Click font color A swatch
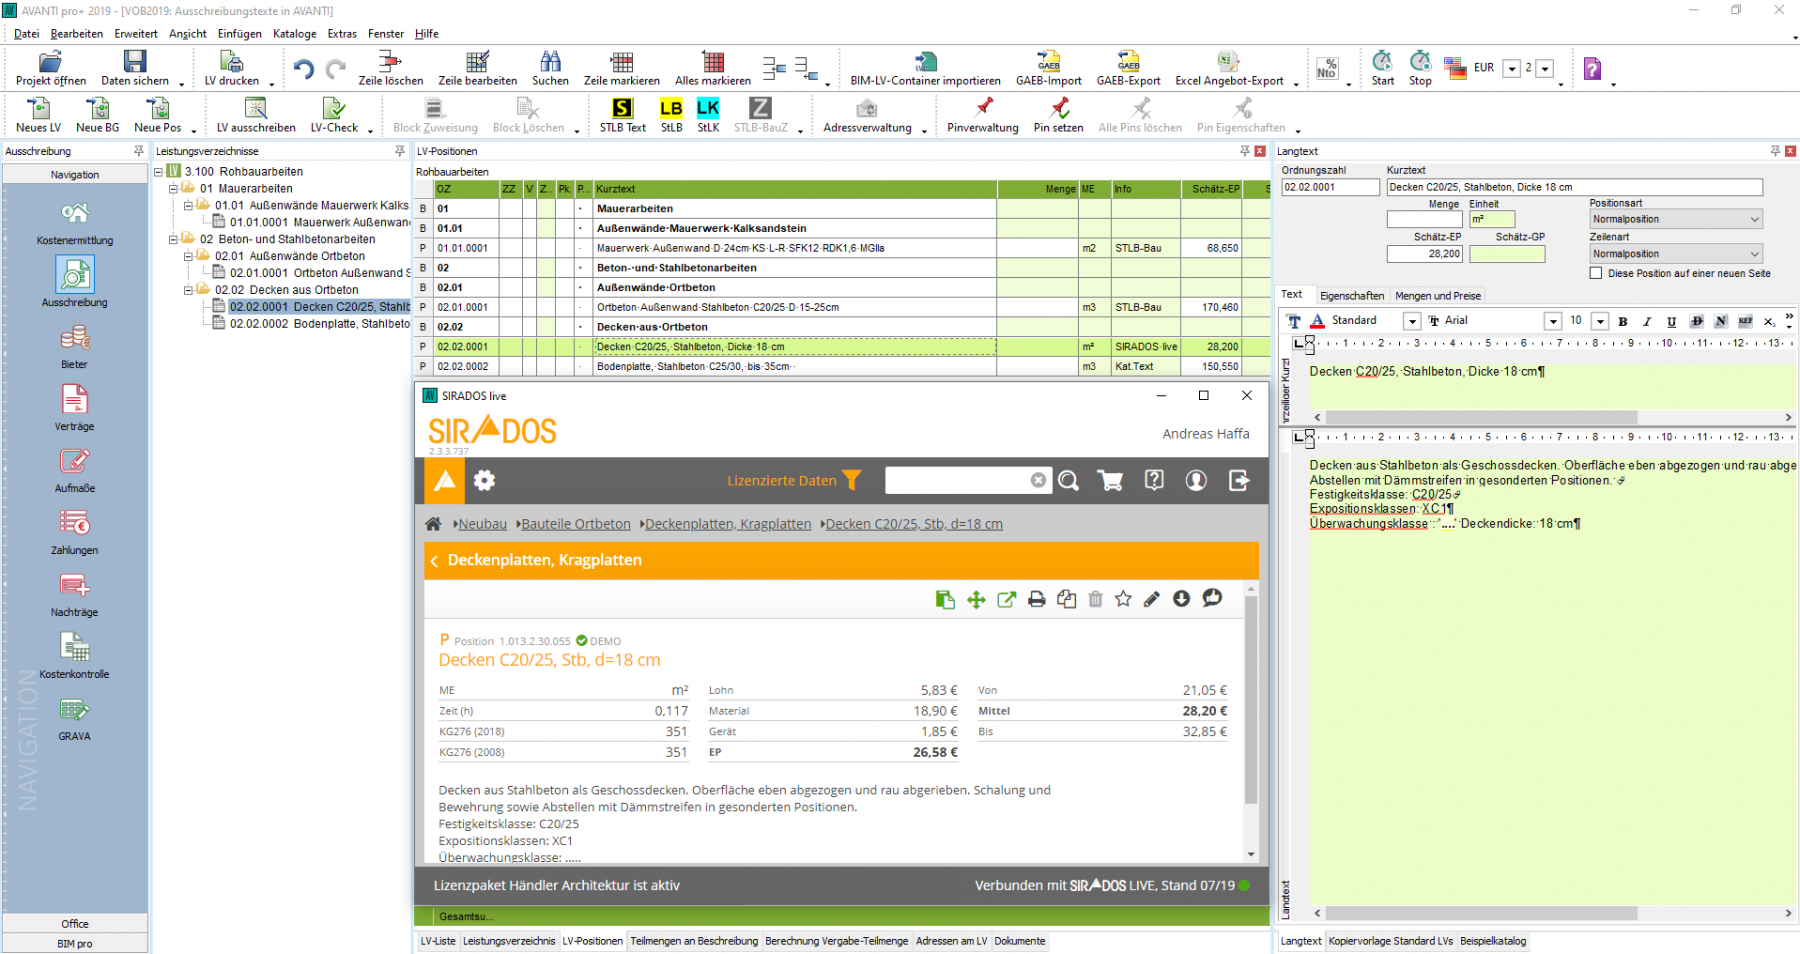Image resolution: width=1800 pixels, height=954 pixels. pos(1318,321)
